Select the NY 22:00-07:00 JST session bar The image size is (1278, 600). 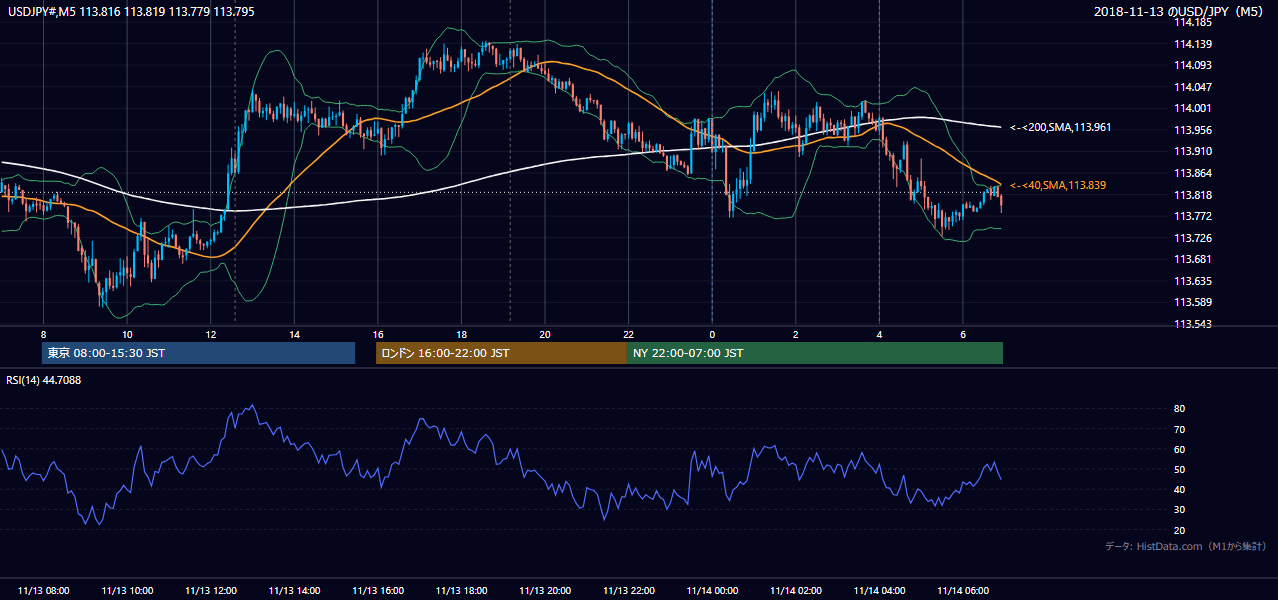[815, 353]
